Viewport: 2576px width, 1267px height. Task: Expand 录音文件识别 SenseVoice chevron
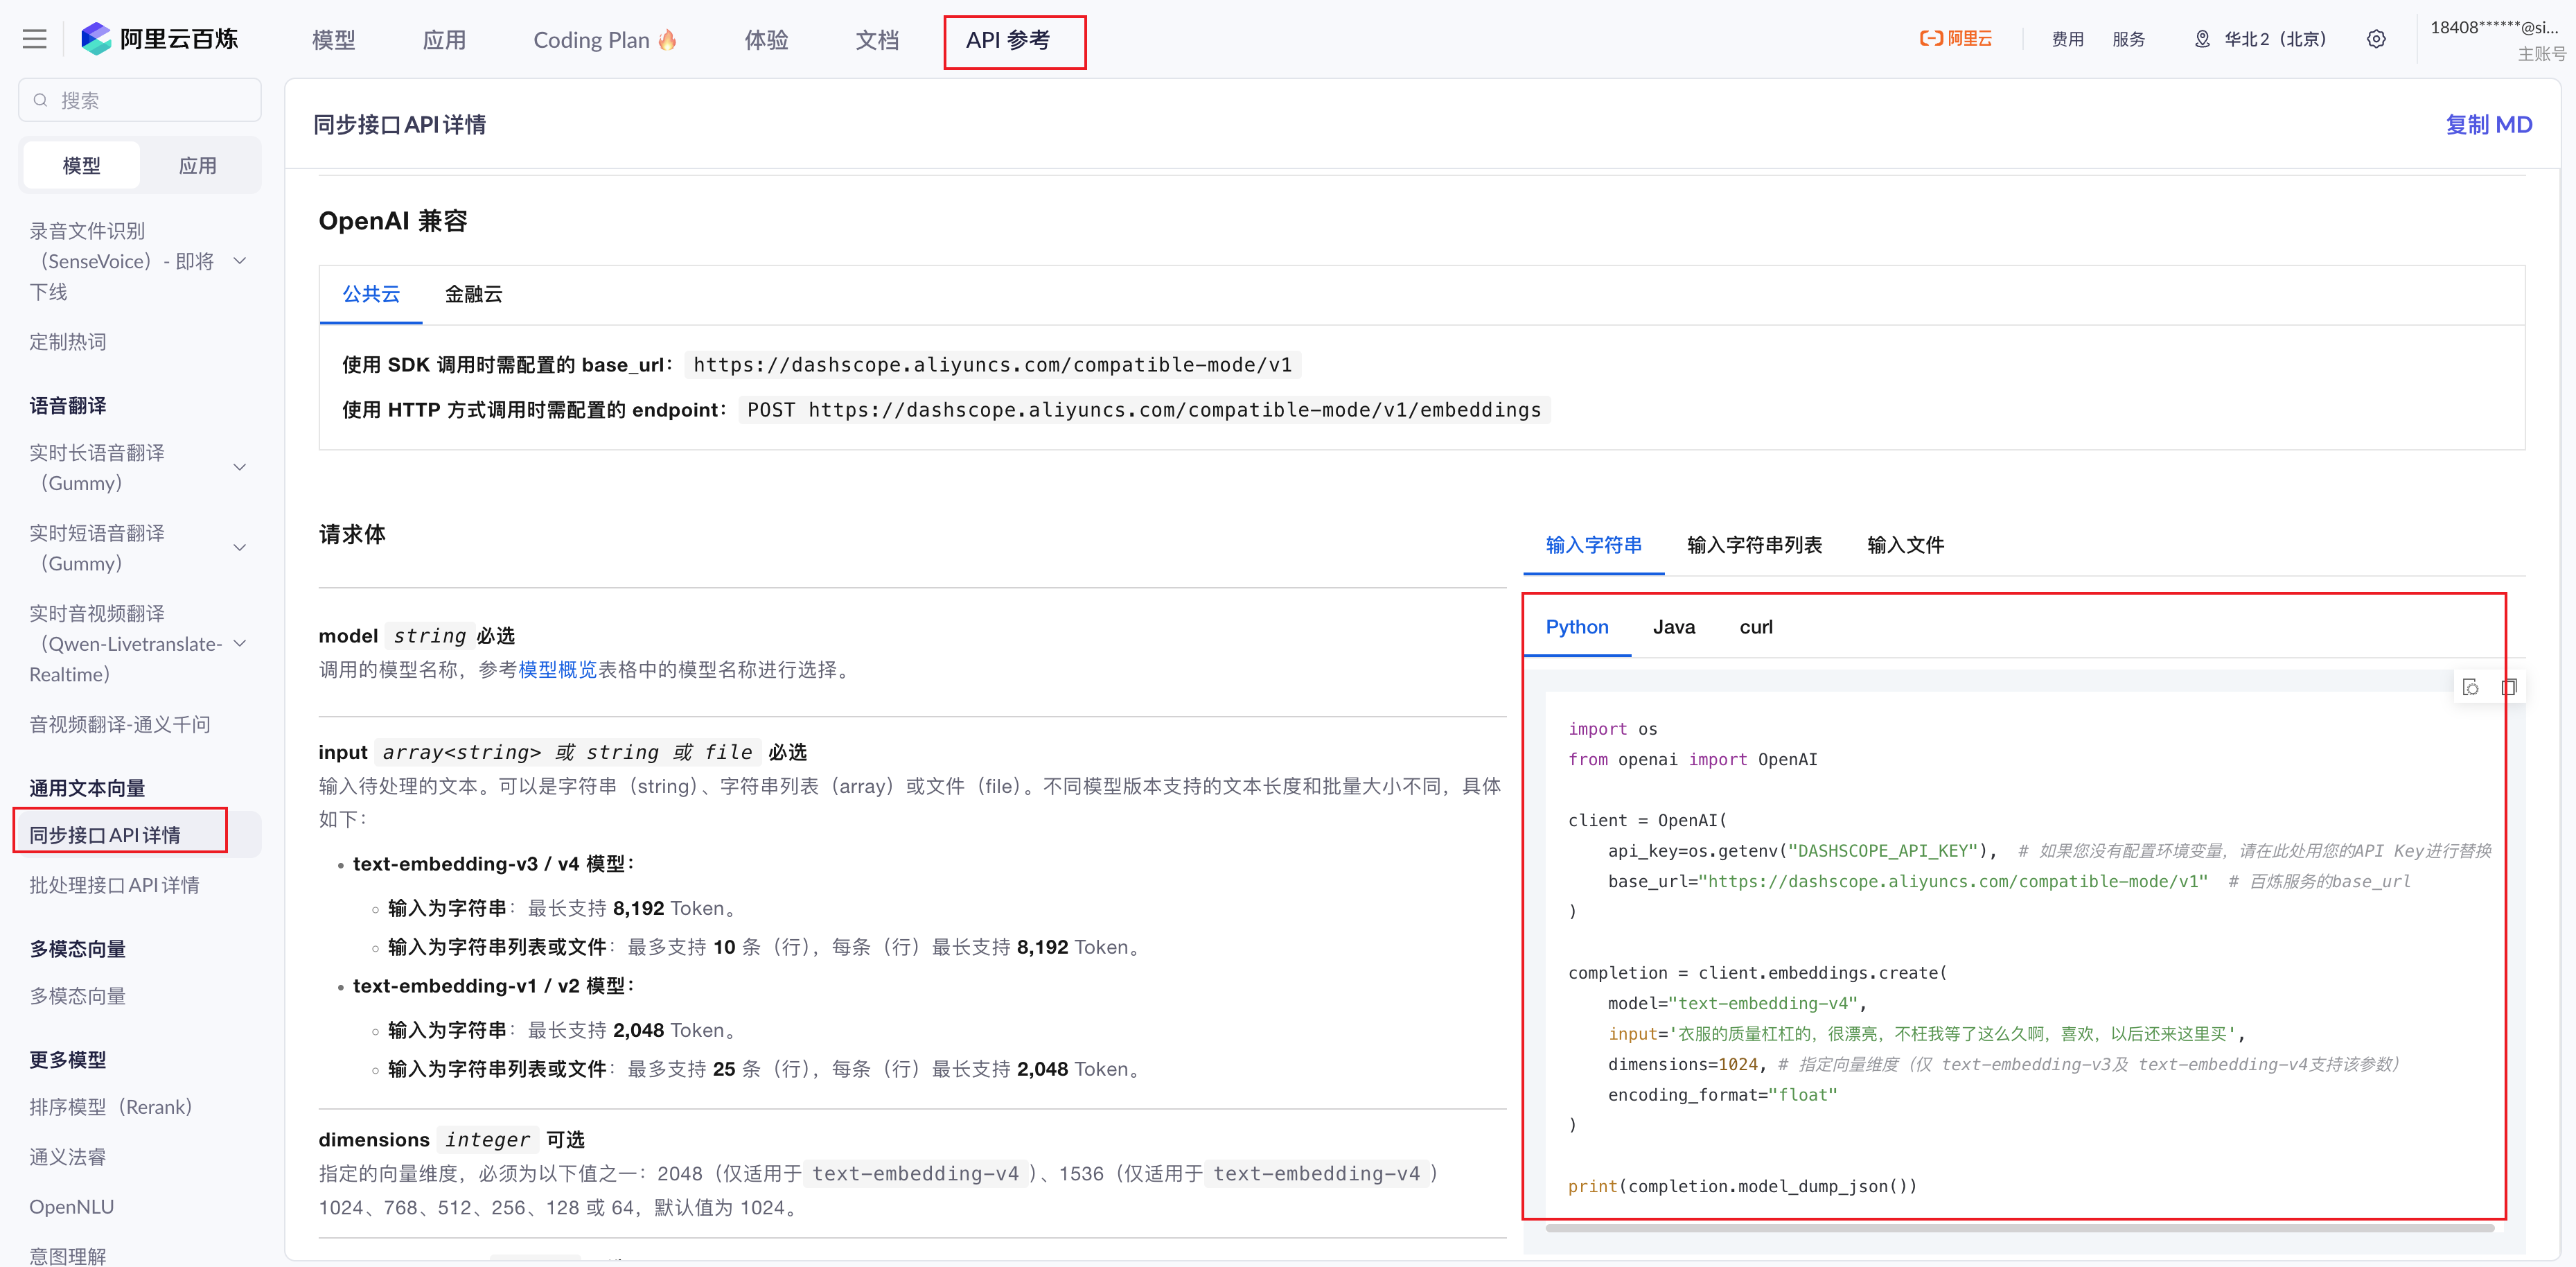click(x=240, y=261)
